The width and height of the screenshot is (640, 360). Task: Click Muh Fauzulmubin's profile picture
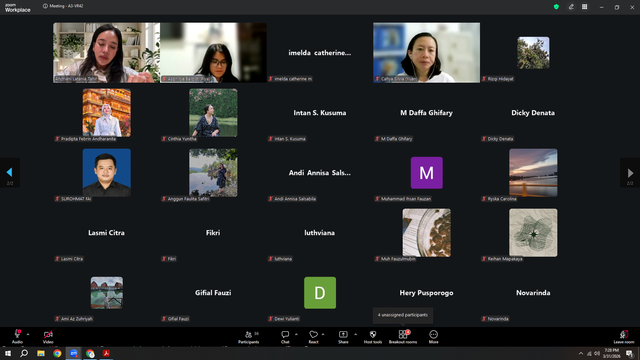coord(427,233)
